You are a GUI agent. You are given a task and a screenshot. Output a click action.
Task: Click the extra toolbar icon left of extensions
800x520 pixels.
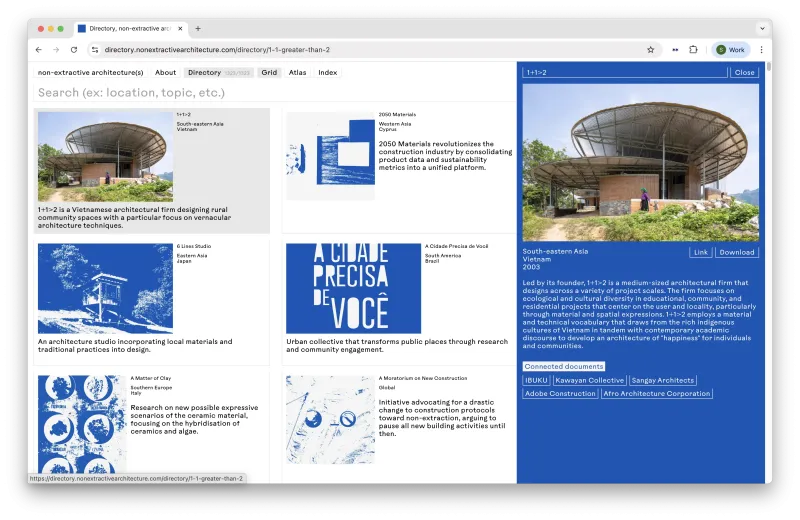click(x=675, y=49)
